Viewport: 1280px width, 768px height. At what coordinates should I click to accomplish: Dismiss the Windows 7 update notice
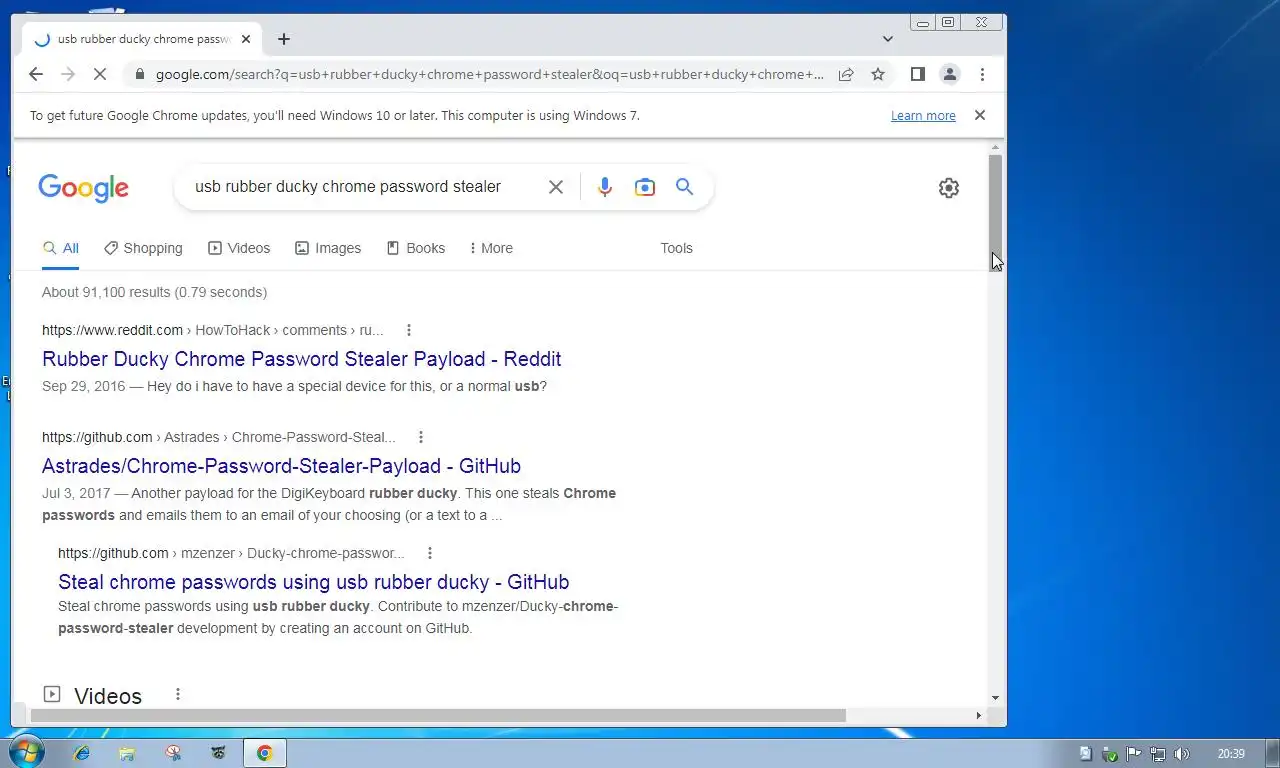(x=980, y=115)
